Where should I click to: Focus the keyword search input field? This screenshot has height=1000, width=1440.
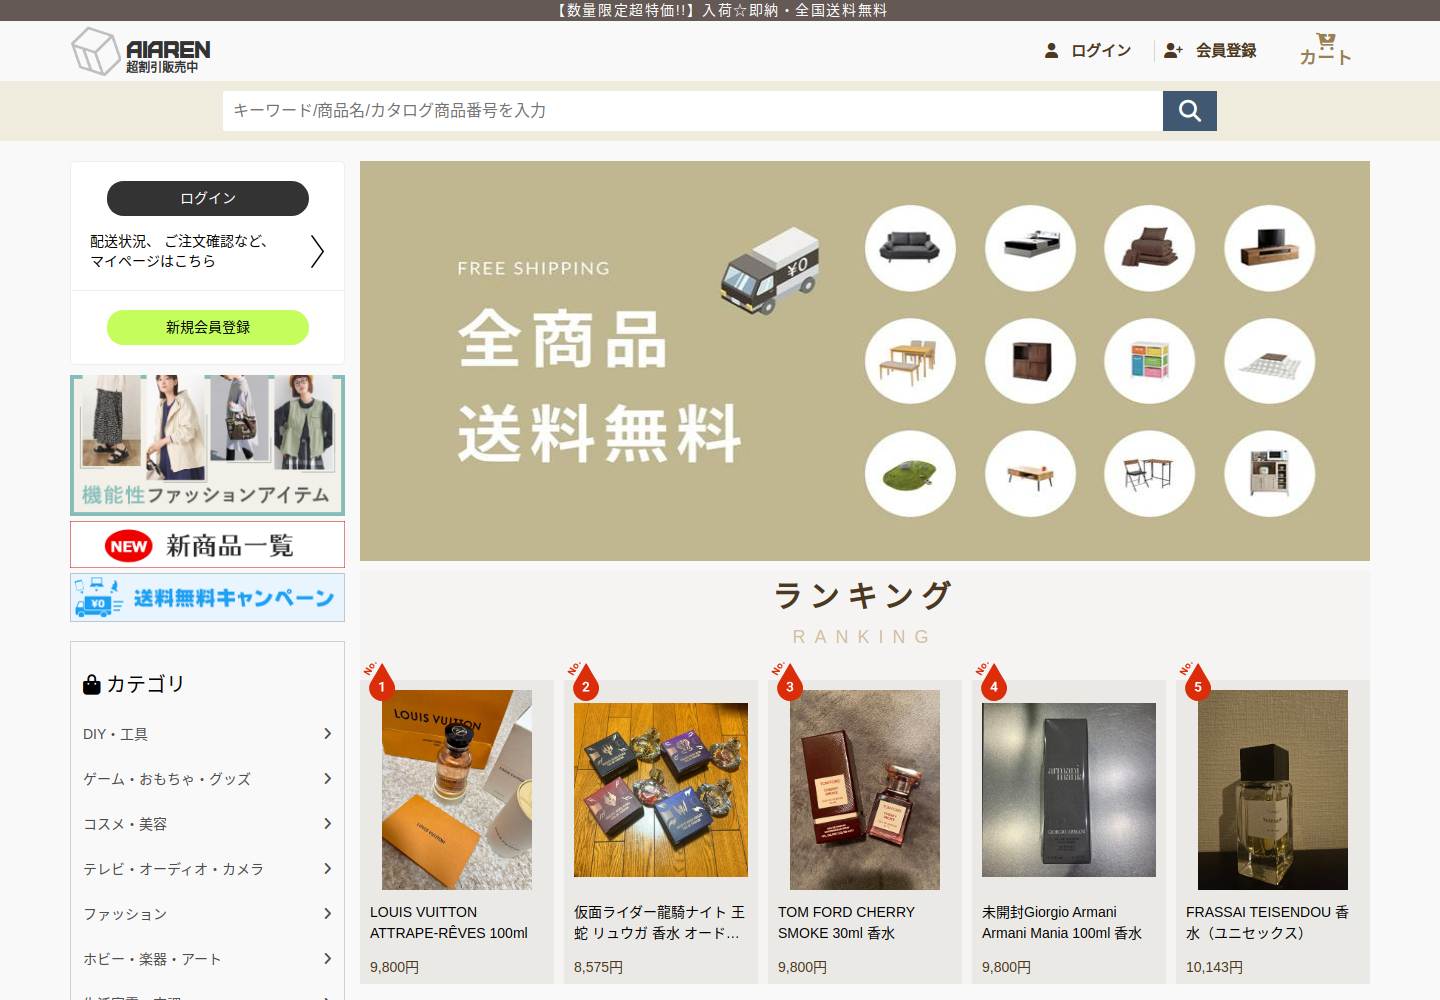pos(693,111)
